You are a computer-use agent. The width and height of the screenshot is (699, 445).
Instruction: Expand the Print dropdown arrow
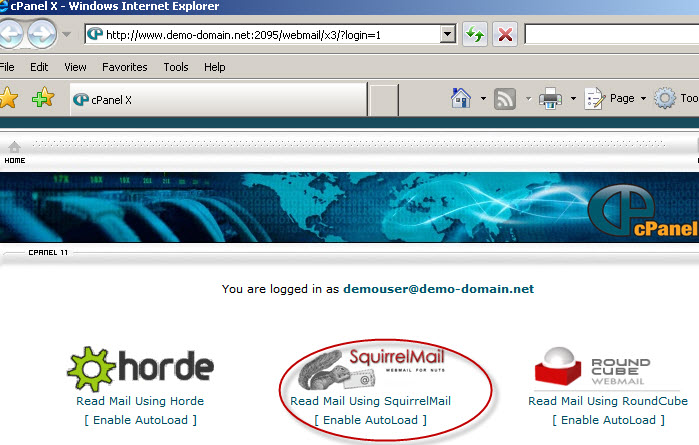coord(573,99)
